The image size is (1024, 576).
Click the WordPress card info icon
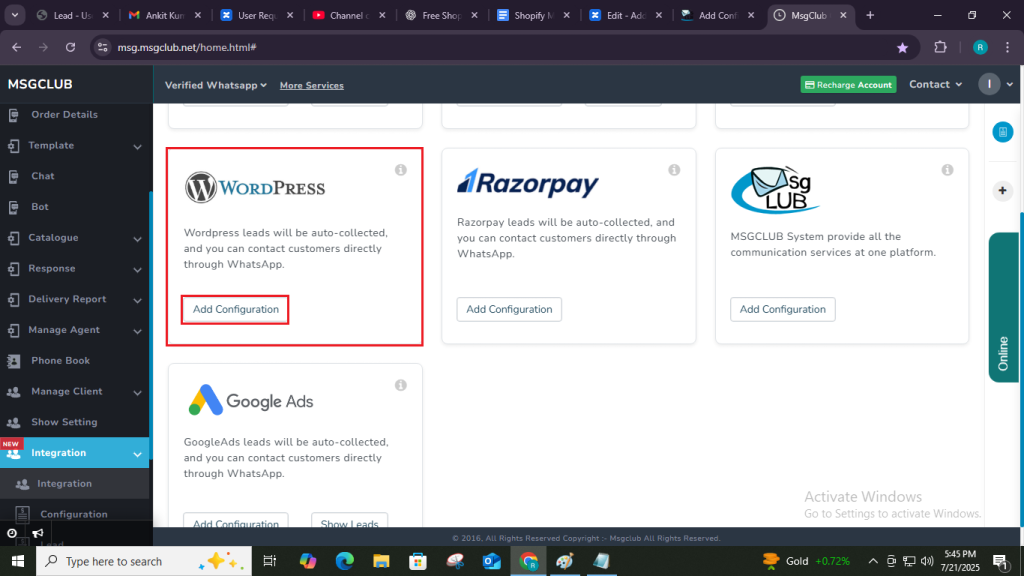[400, 170]
